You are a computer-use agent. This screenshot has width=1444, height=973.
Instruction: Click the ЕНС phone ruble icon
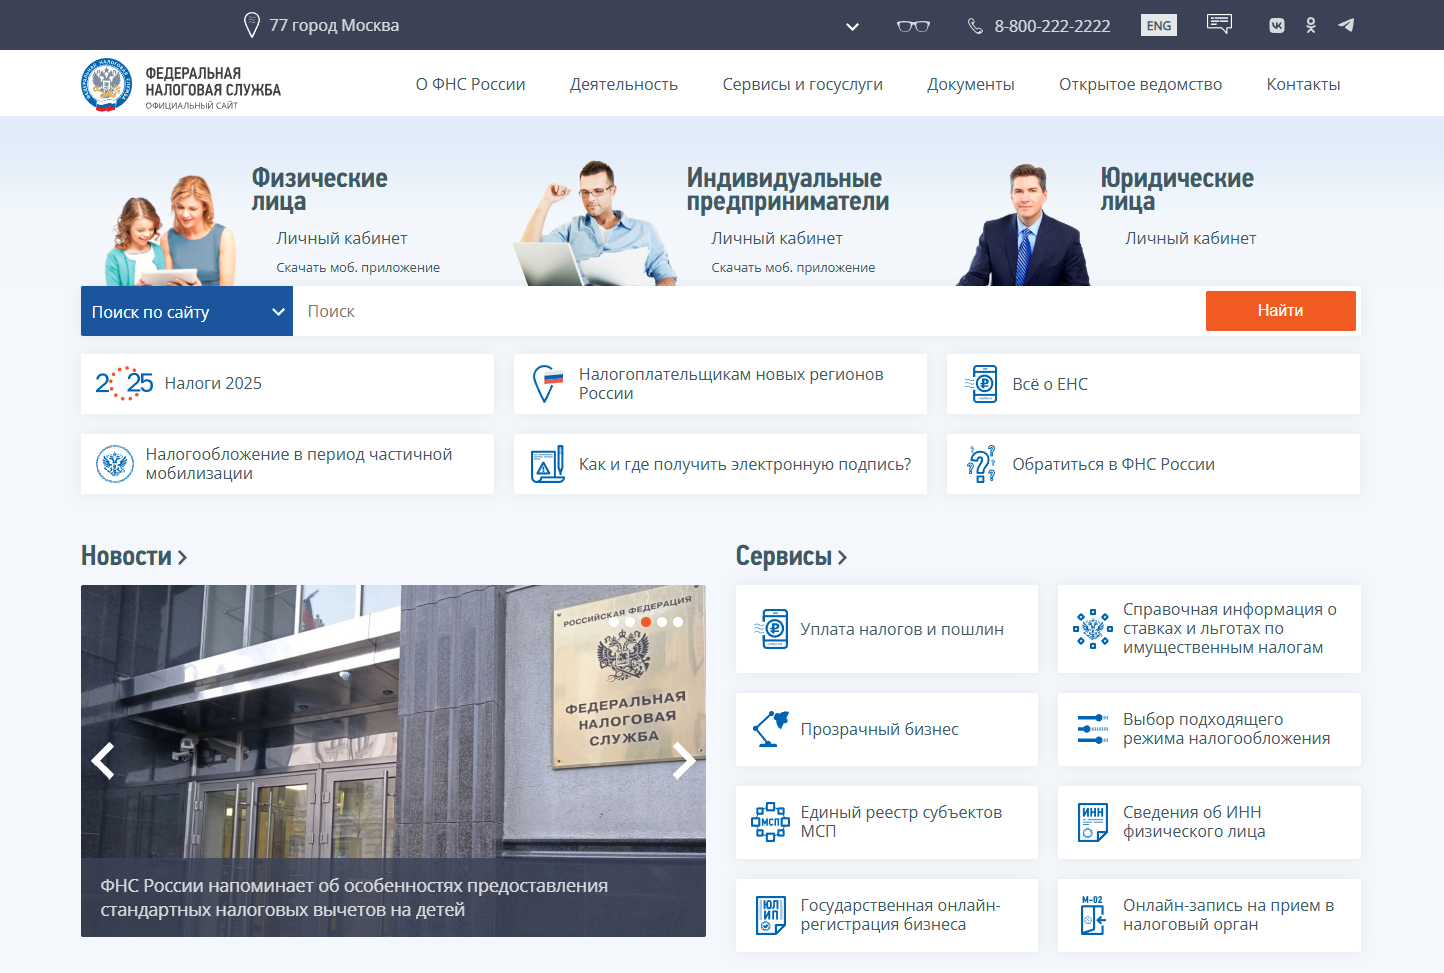pos(982,384)
